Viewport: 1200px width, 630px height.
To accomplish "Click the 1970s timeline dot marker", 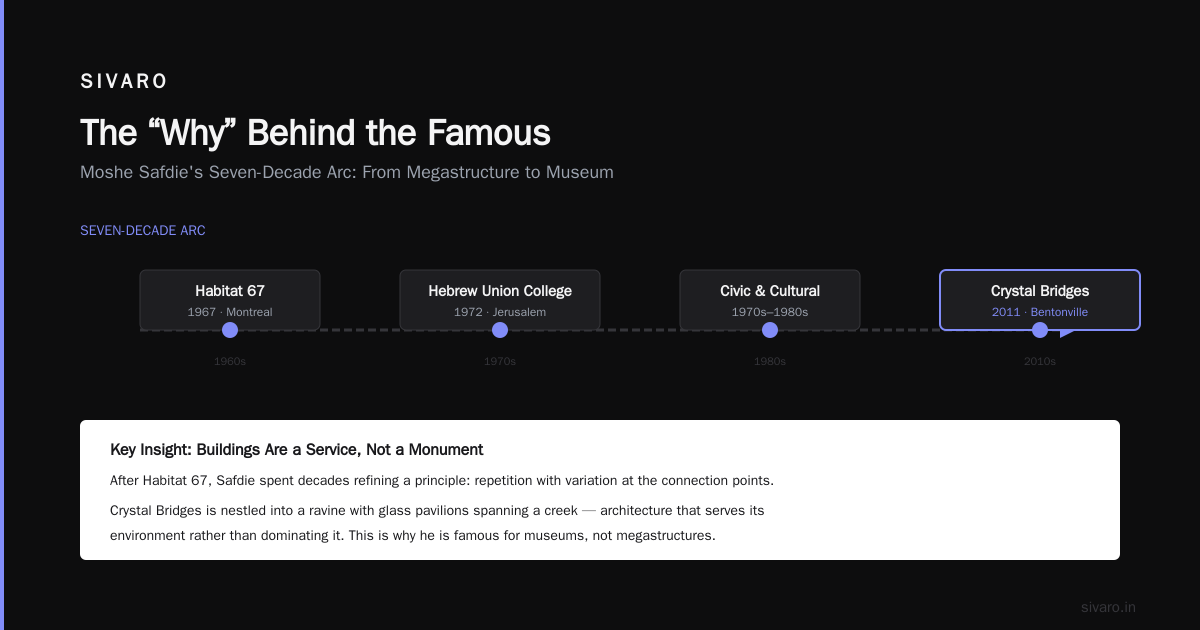I will (x=500, y=330).
